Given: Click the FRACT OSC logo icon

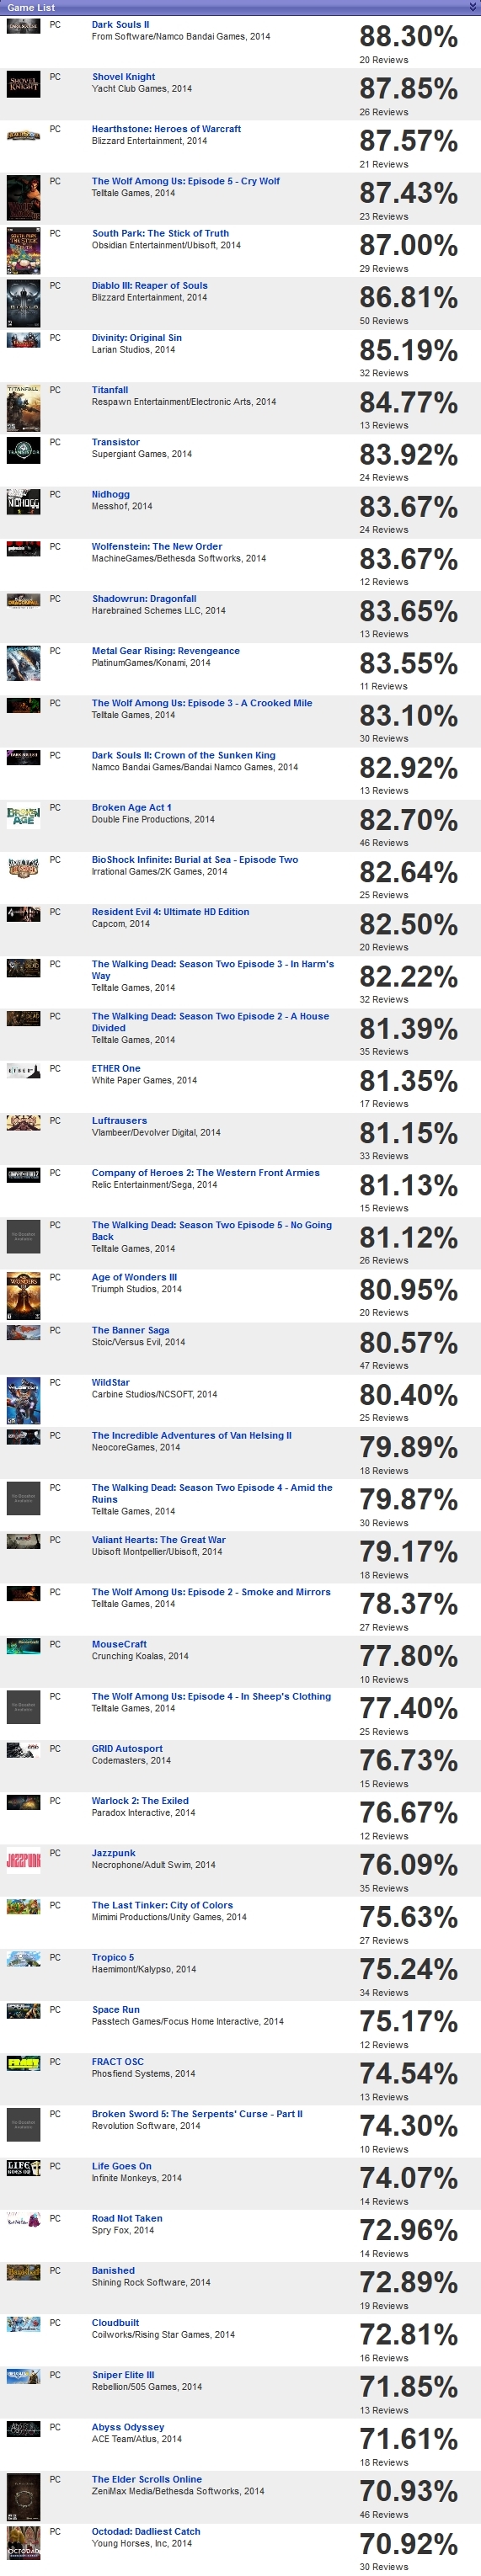Looking at the screenshot, I should [x=23, y=2062].
